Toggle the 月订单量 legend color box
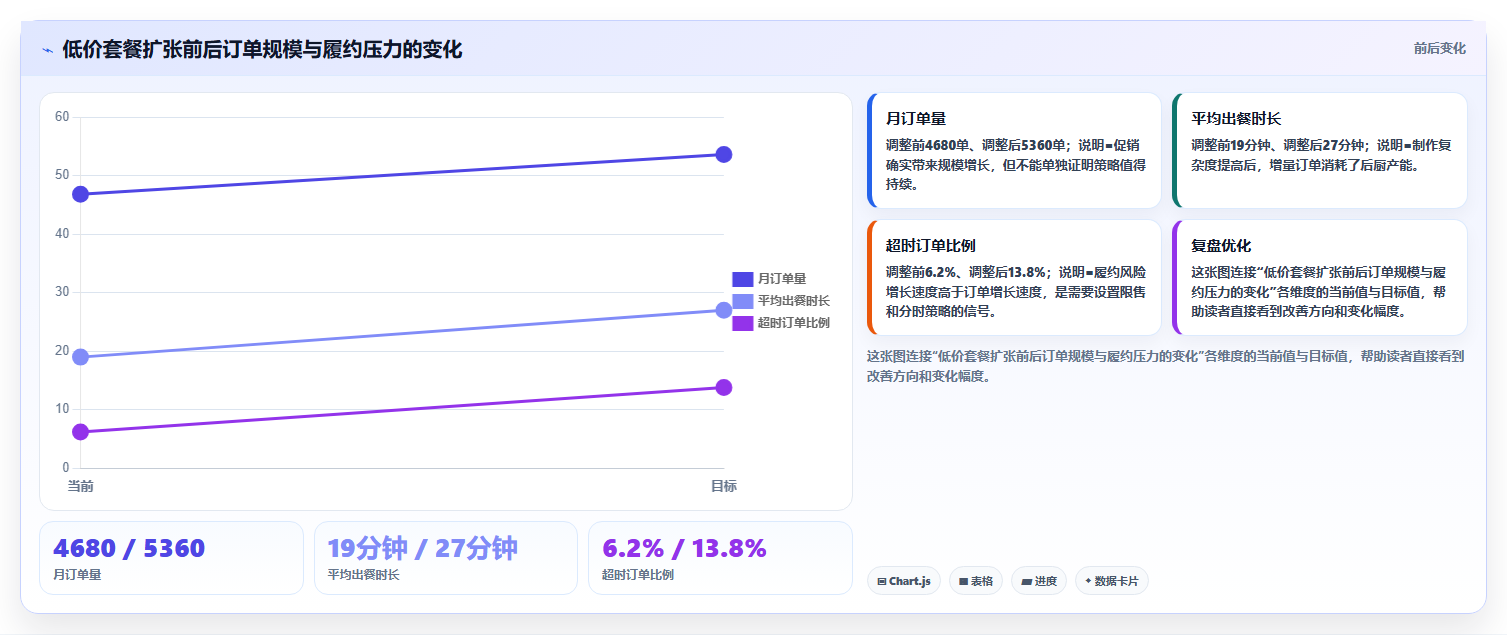Image resolution: width=1507 pixels, height=635 pixels. point(742,279)
